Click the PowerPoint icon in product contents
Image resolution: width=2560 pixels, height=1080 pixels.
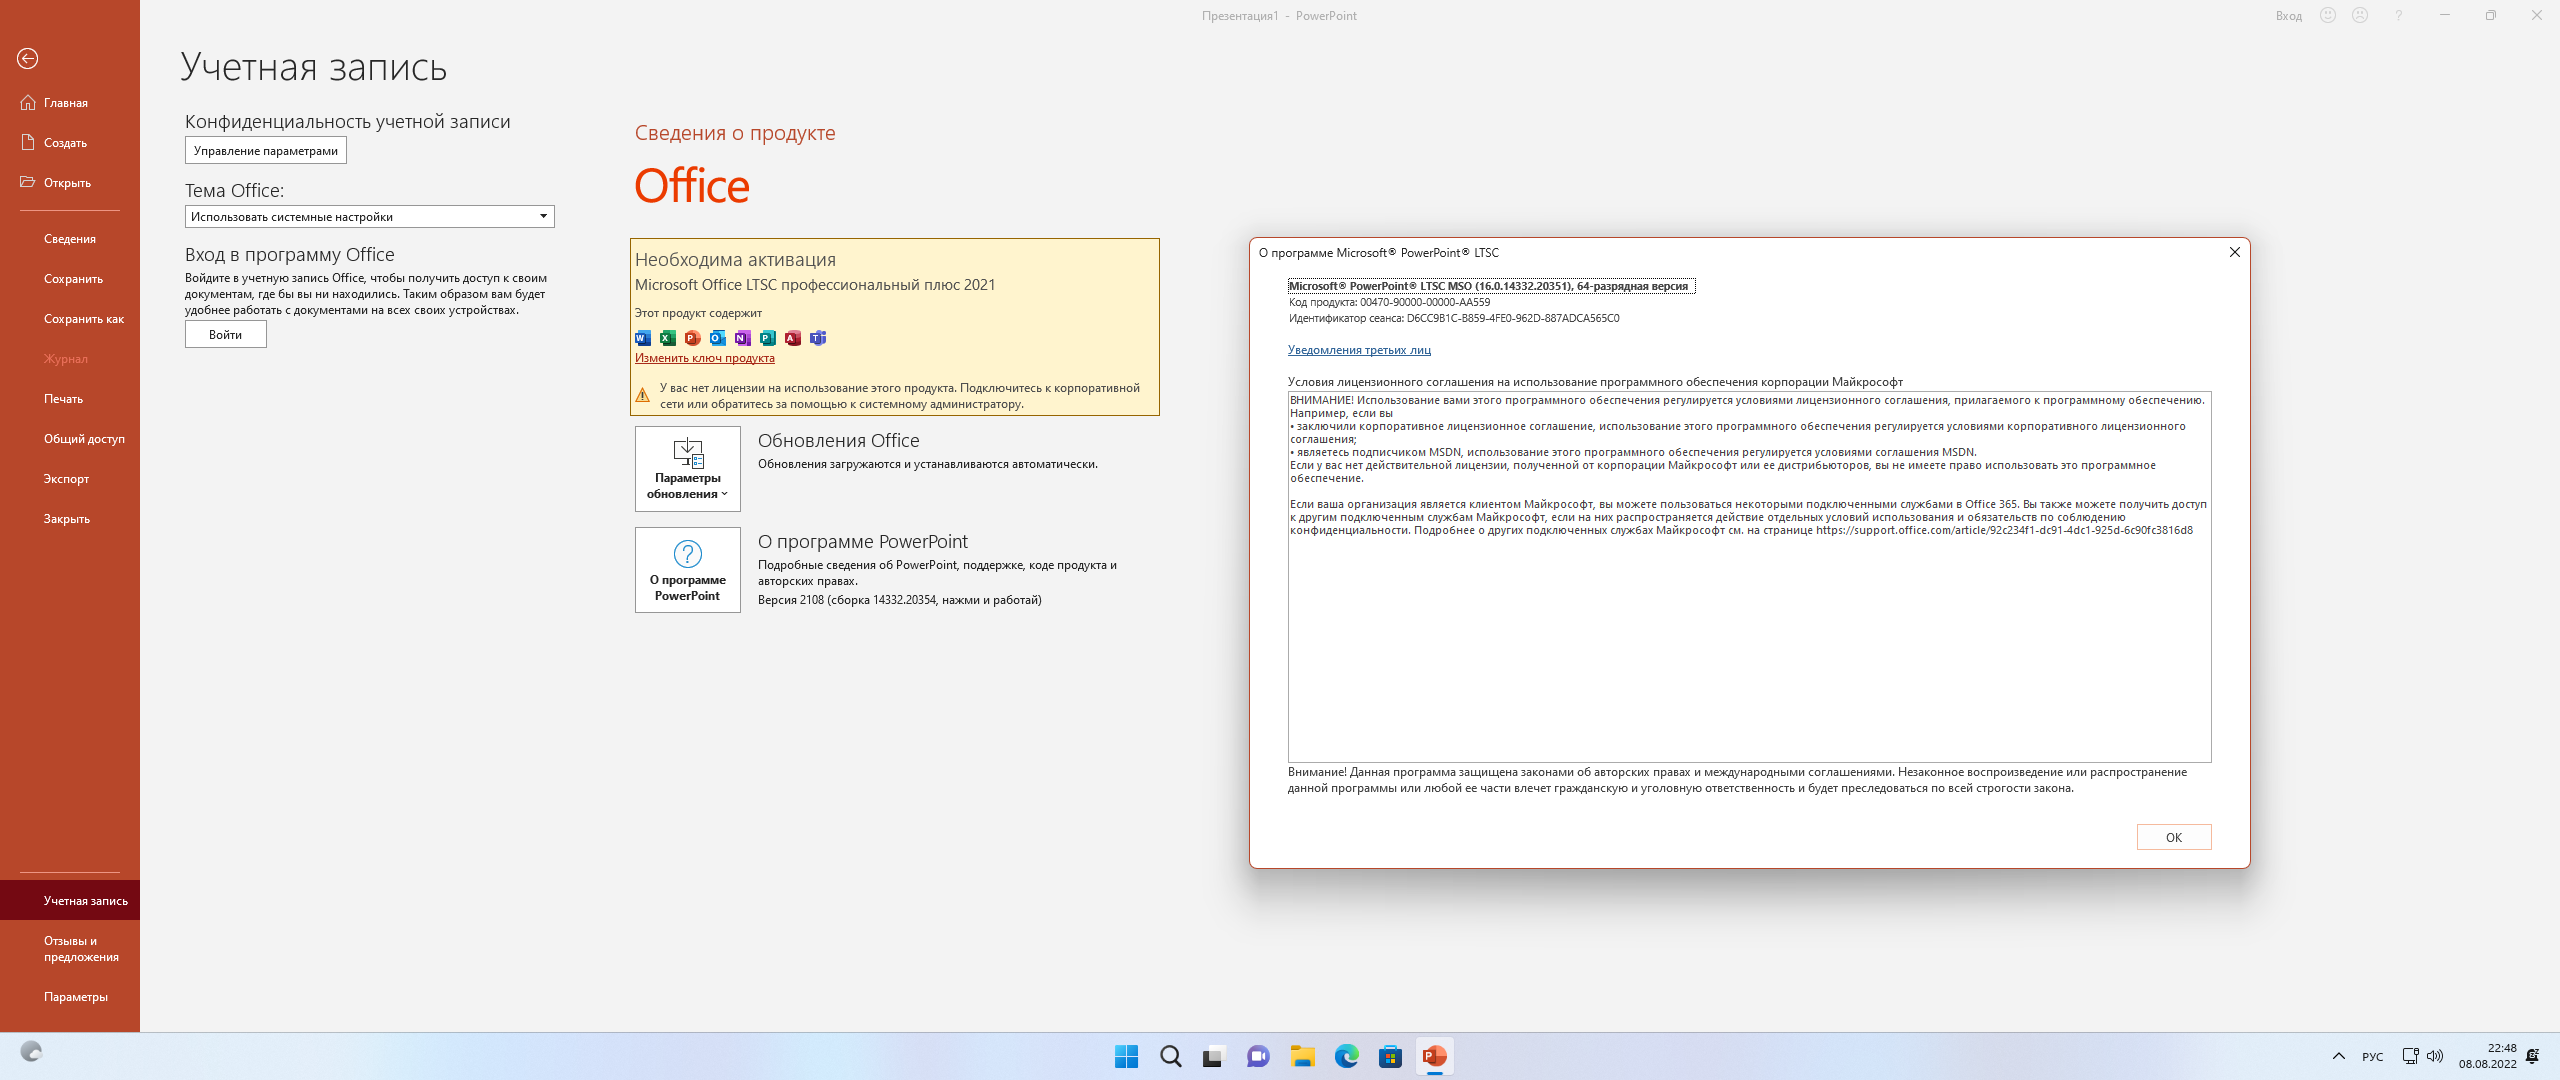click(x=693, y=338)
